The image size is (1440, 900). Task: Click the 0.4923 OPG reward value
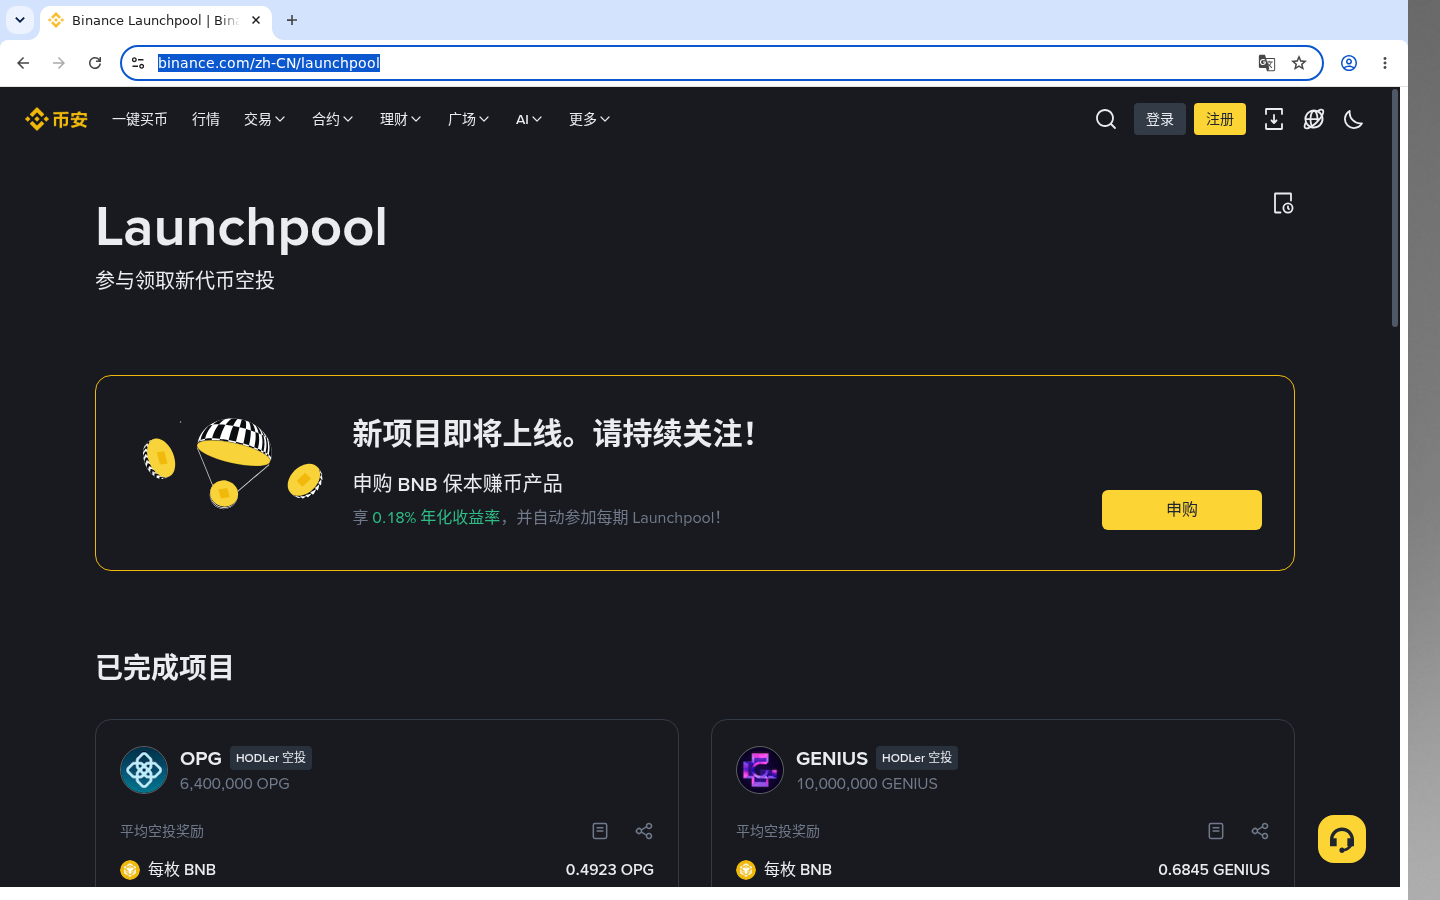(610, 870)
